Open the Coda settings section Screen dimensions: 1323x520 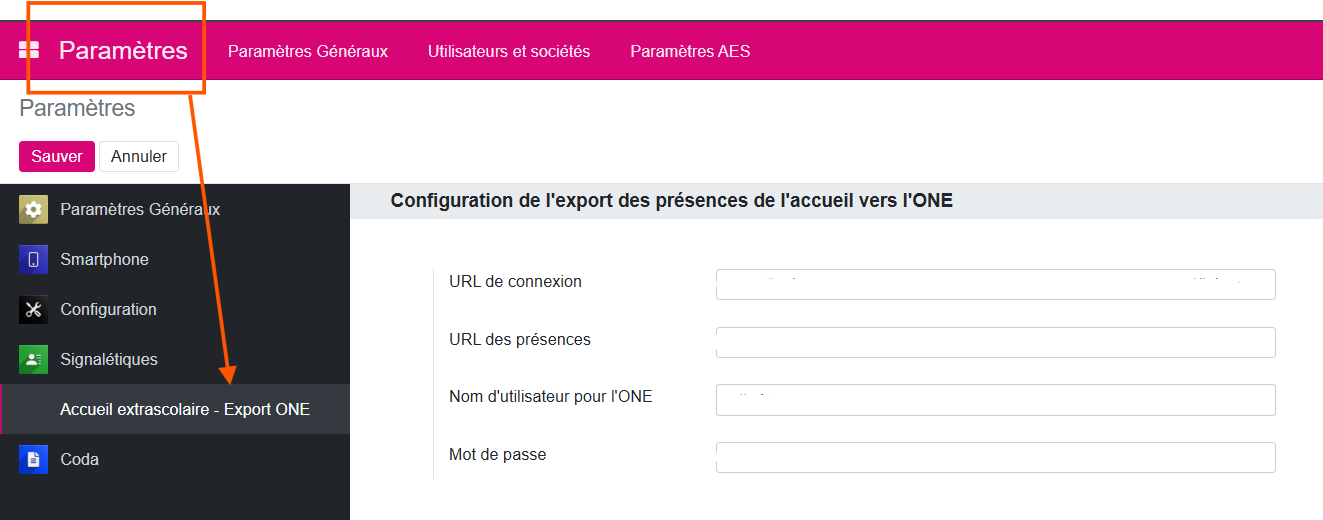[79, 460]
